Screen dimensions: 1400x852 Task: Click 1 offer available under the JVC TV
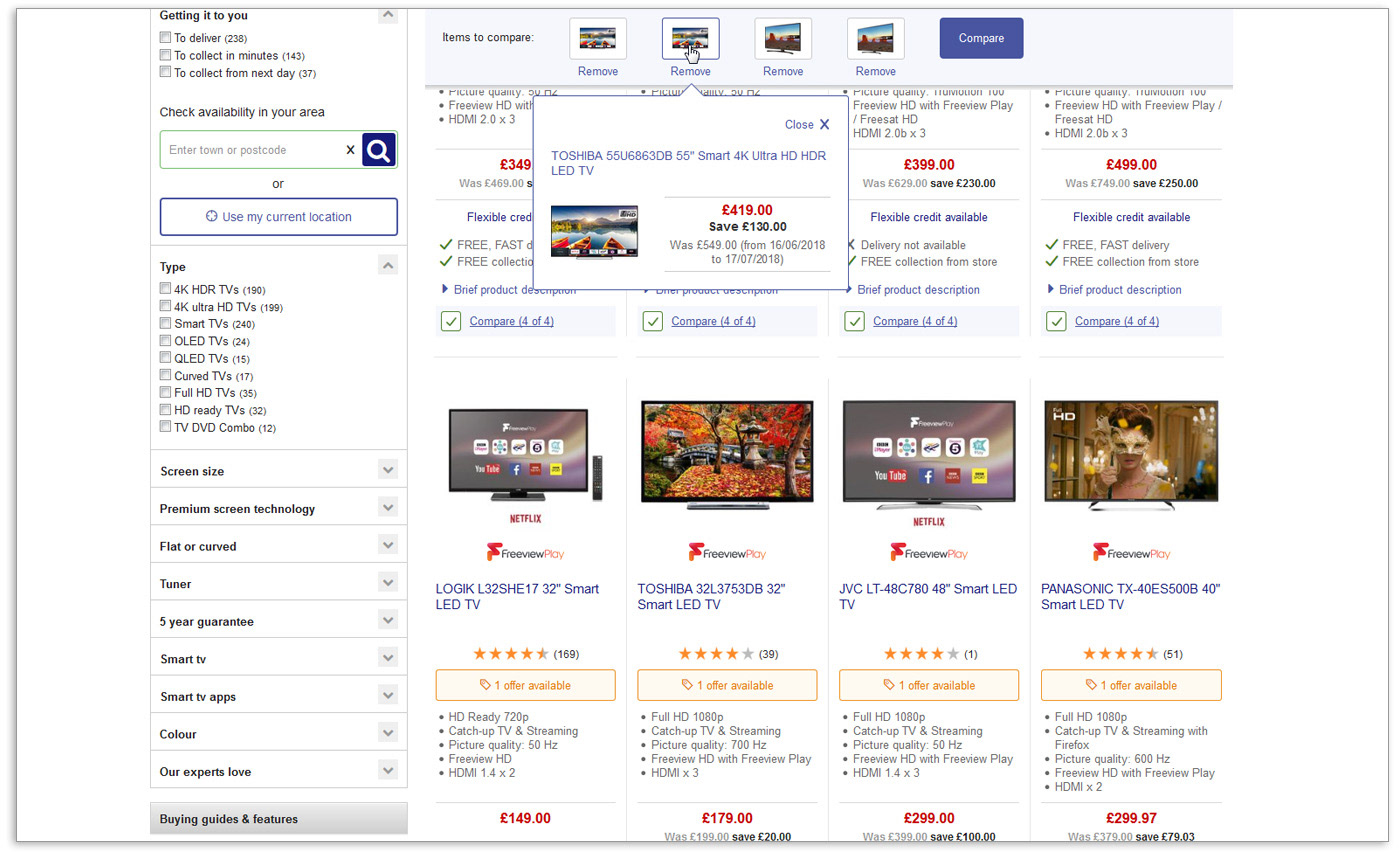[929, 685]
